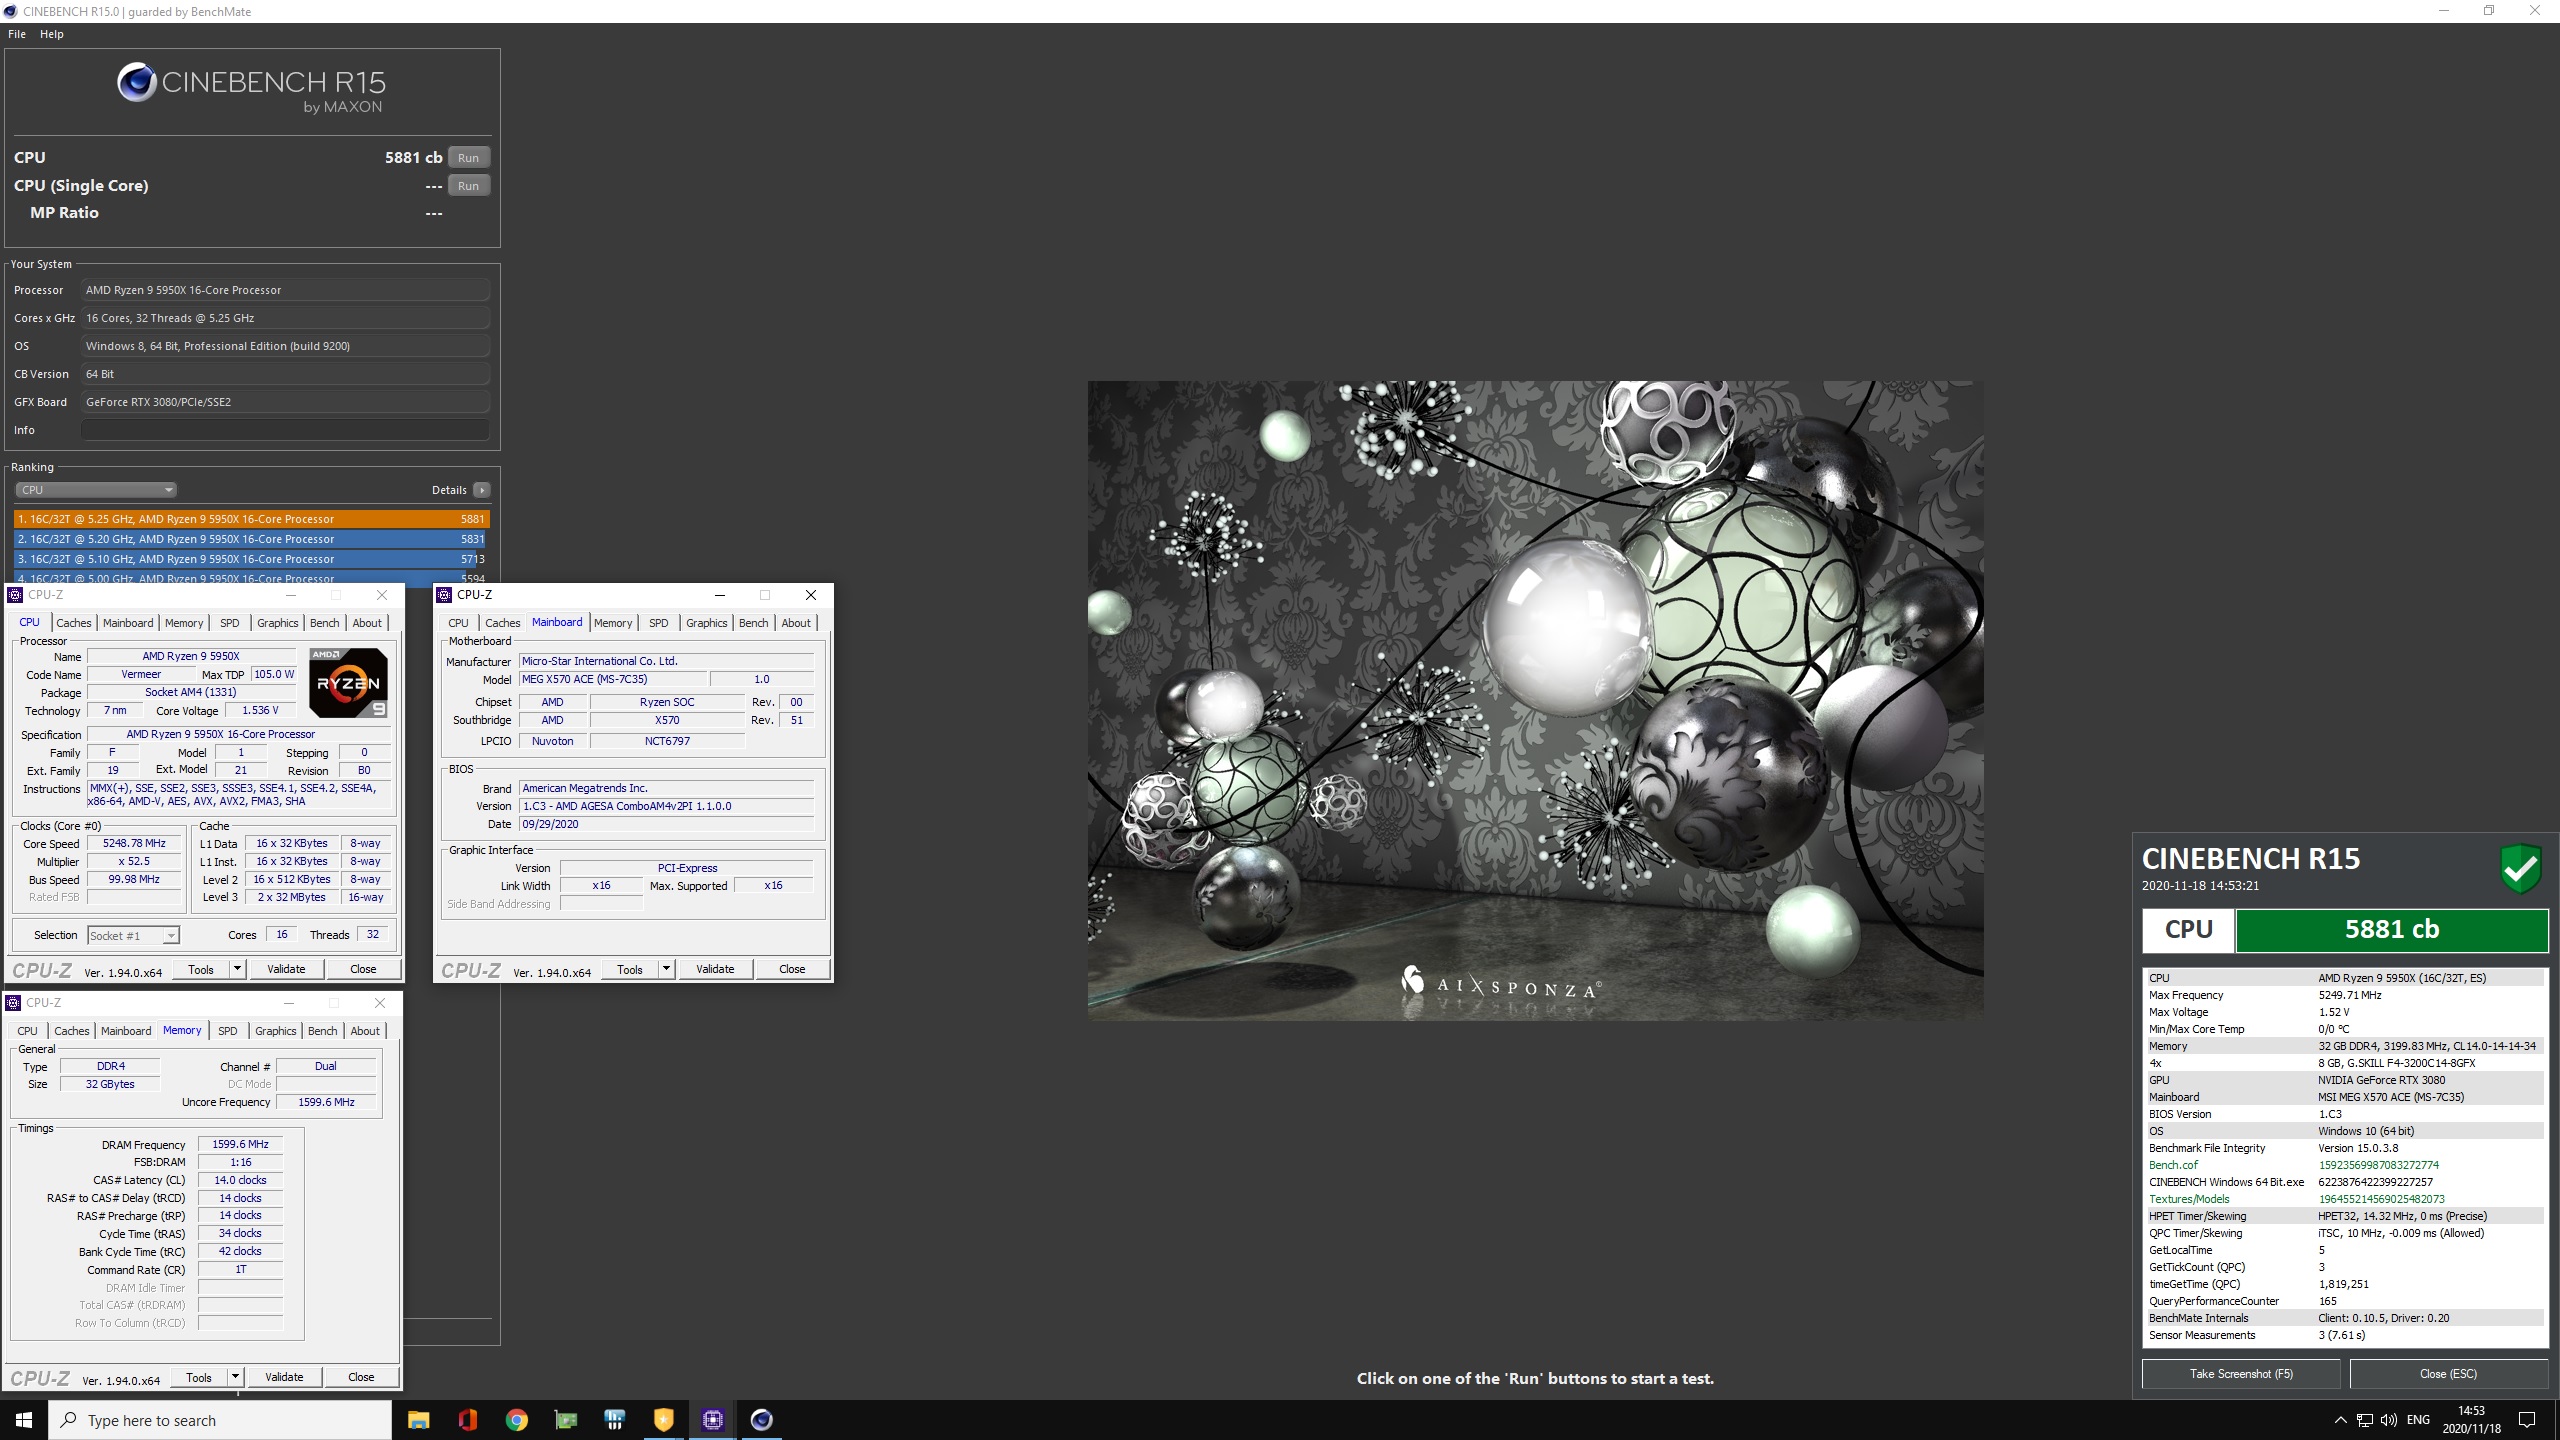Viewport: 2560px width, 1440px height.
Task: Click the taskbar search box
Action: [x=220, y=1420]
